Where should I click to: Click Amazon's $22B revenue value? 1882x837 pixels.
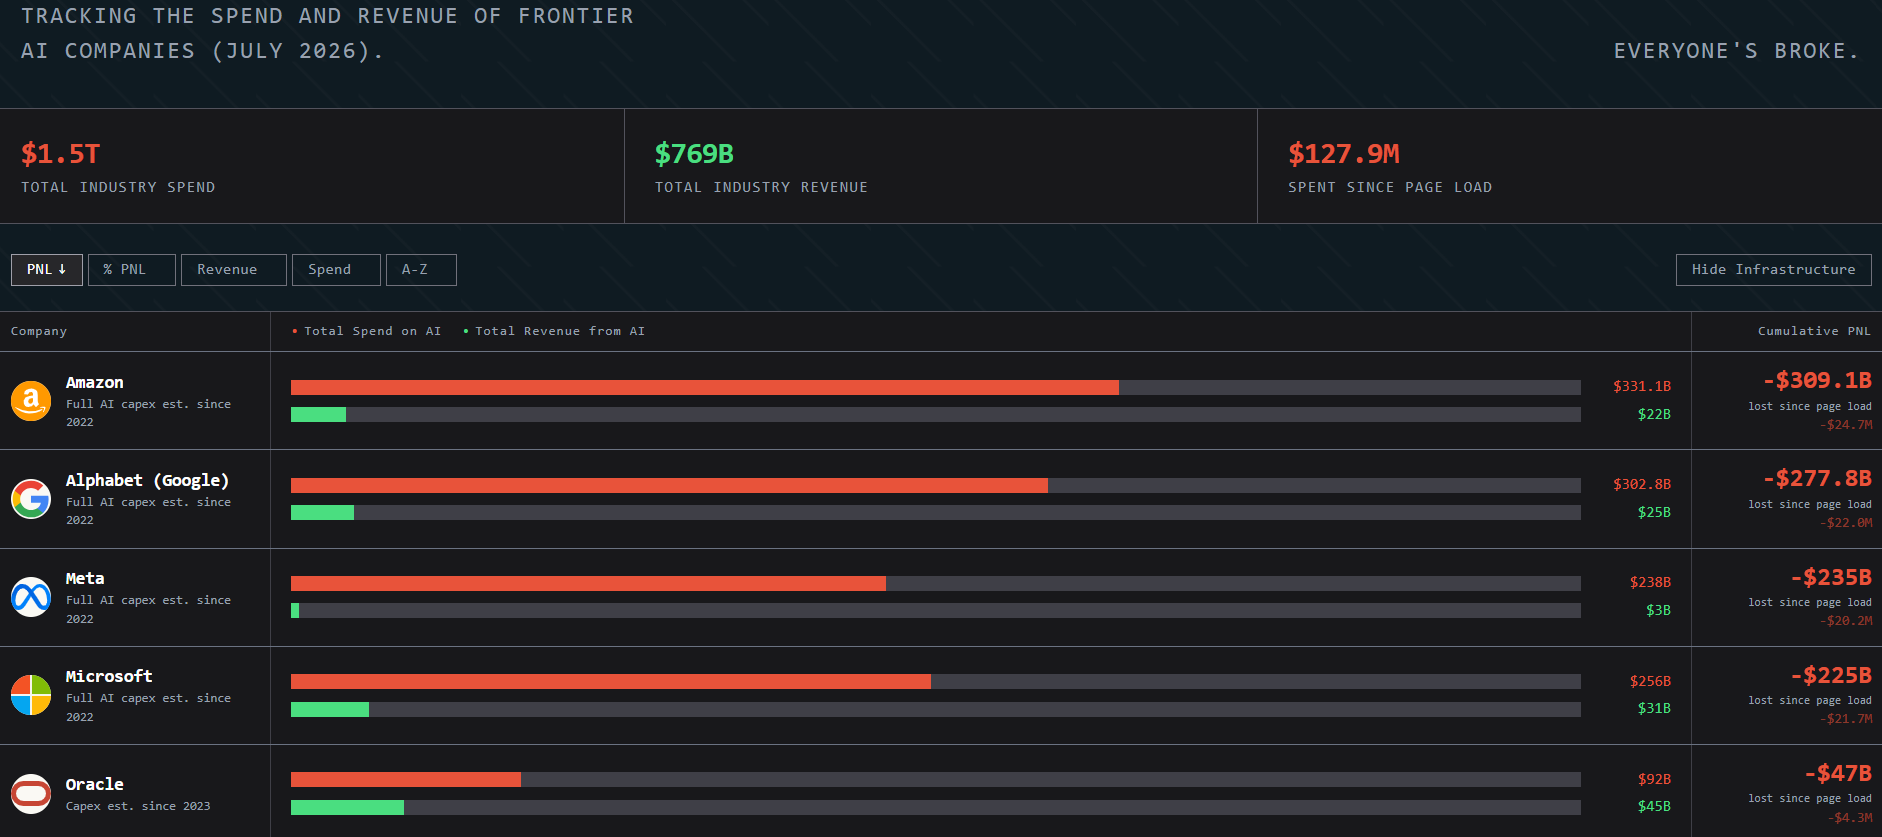click(1654, 414)
